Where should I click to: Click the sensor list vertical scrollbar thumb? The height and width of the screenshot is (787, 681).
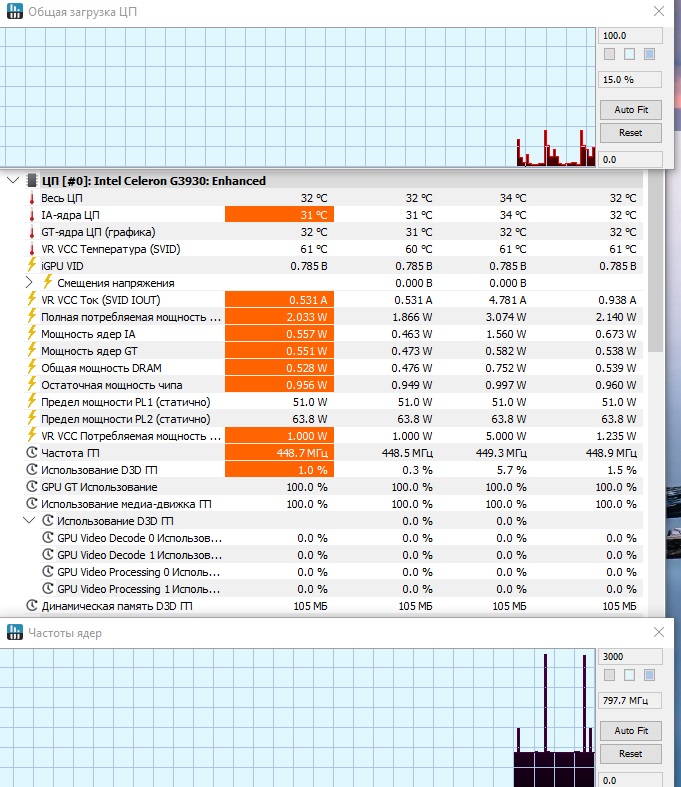coord(655,261)
